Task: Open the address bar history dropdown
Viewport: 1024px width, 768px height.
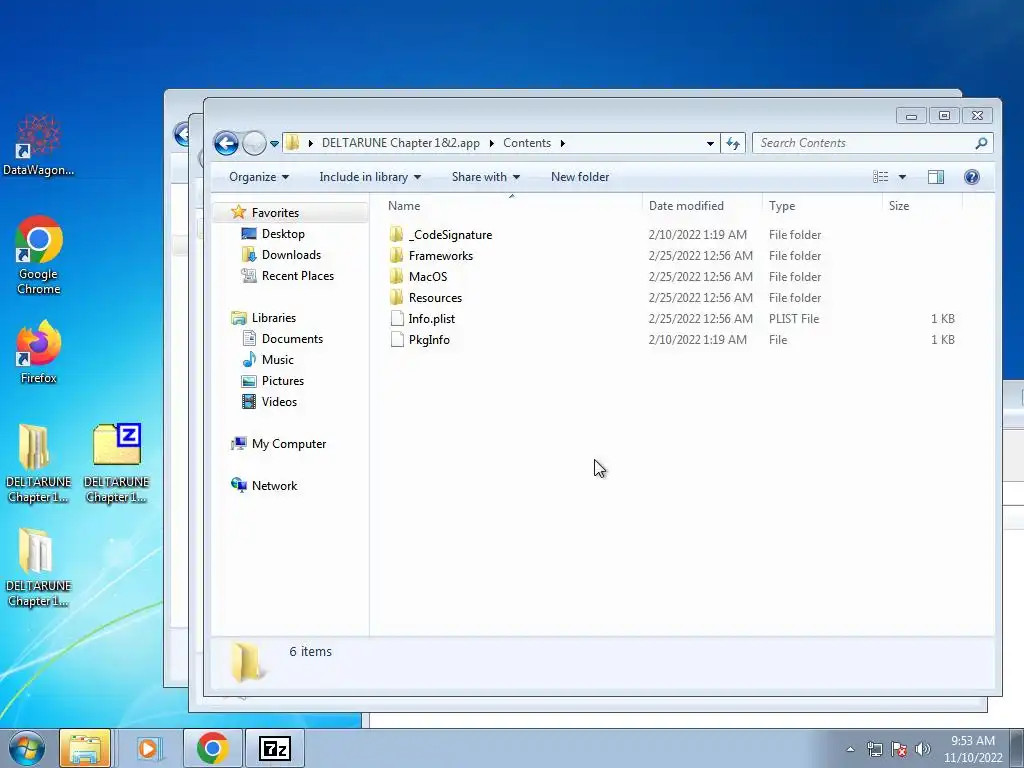Action: click(x=710, y=143)
